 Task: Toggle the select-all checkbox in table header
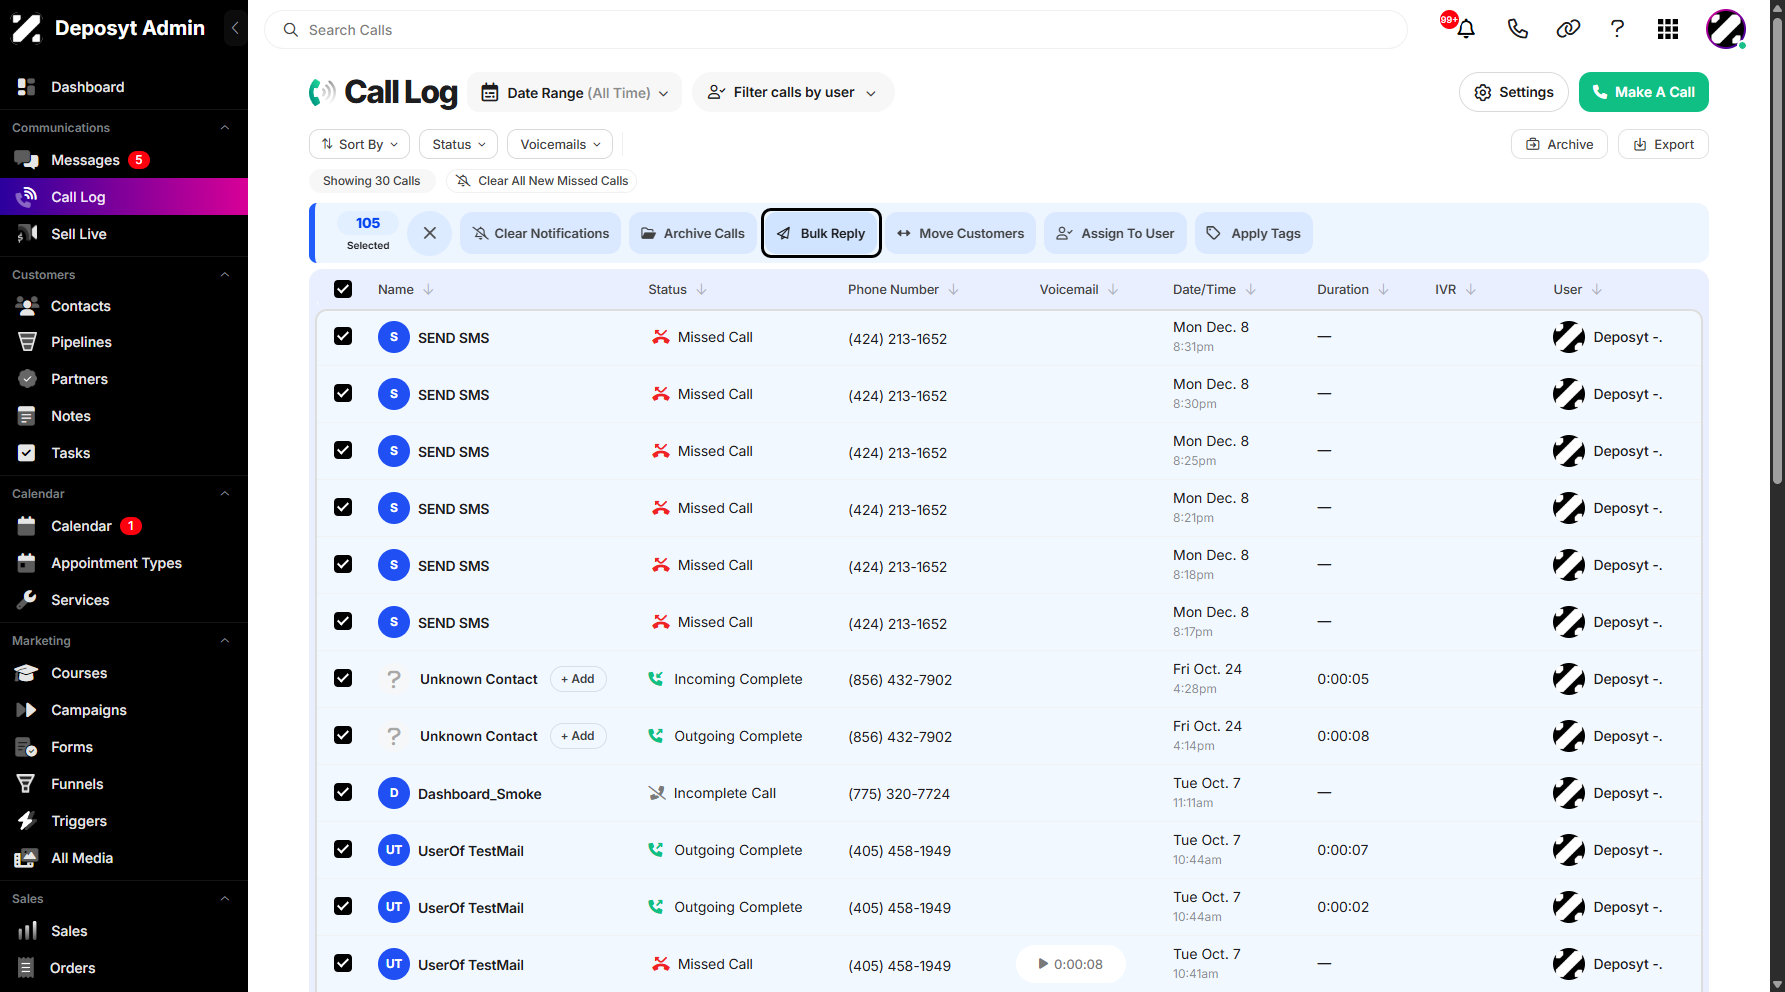click(343, 289)
